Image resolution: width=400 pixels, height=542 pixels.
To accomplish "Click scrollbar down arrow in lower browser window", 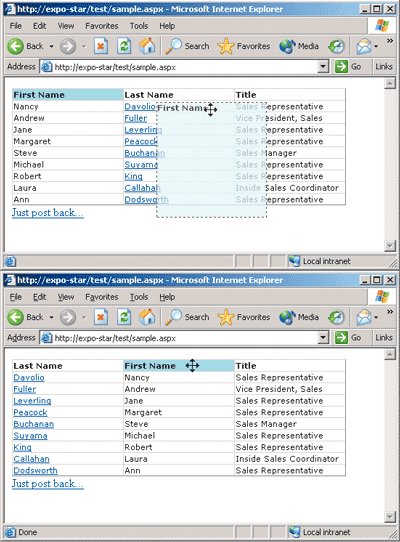I will [x=390, y=517].
